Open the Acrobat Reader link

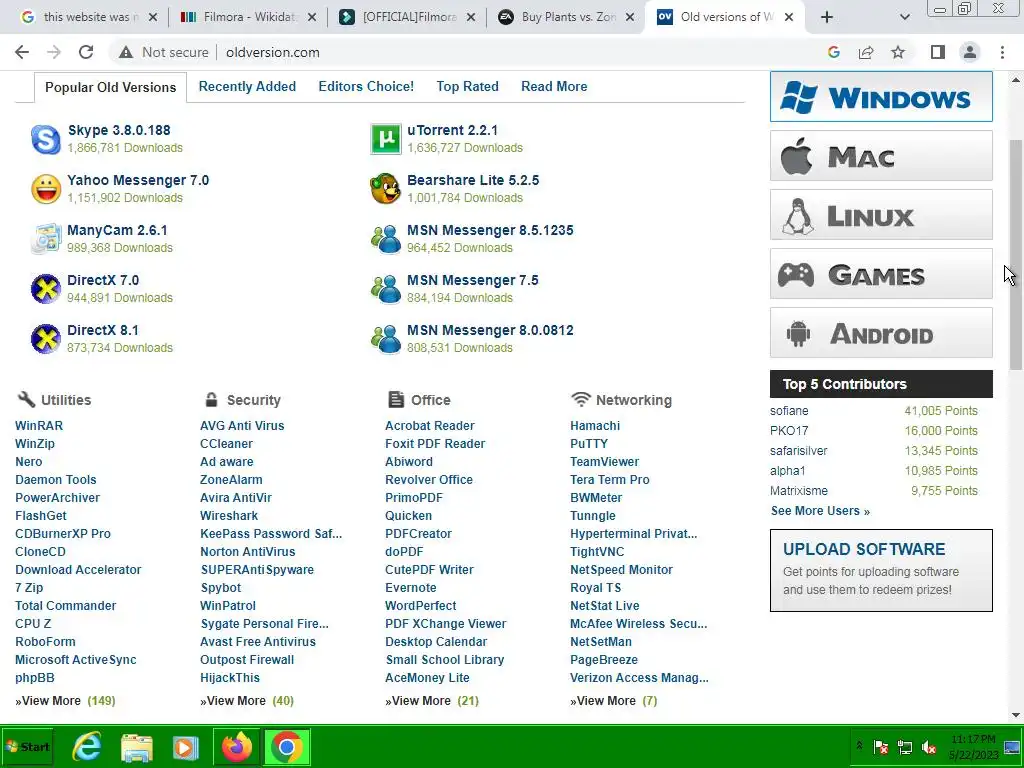tap(430, 426)
